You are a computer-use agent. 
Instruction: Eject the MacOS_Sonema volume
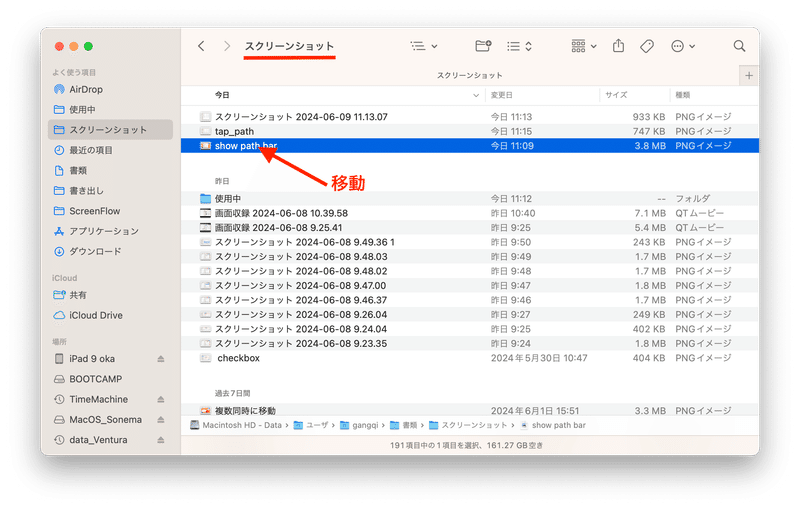click(161, 420)
